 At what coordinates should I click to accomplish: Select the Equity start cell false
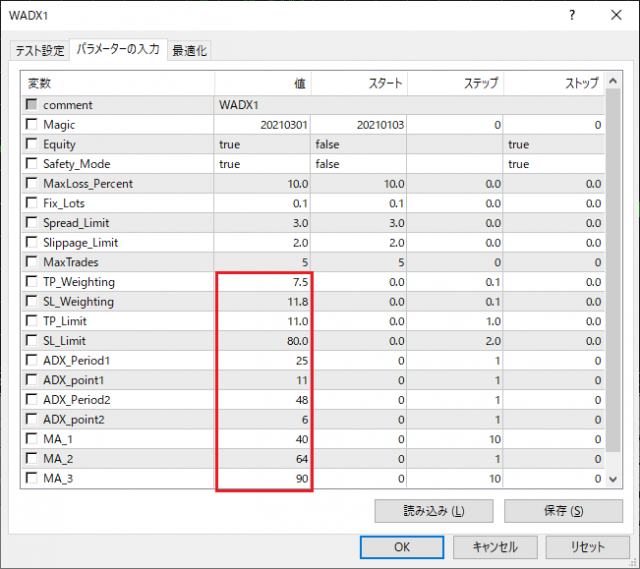click(x=358, y=144)
